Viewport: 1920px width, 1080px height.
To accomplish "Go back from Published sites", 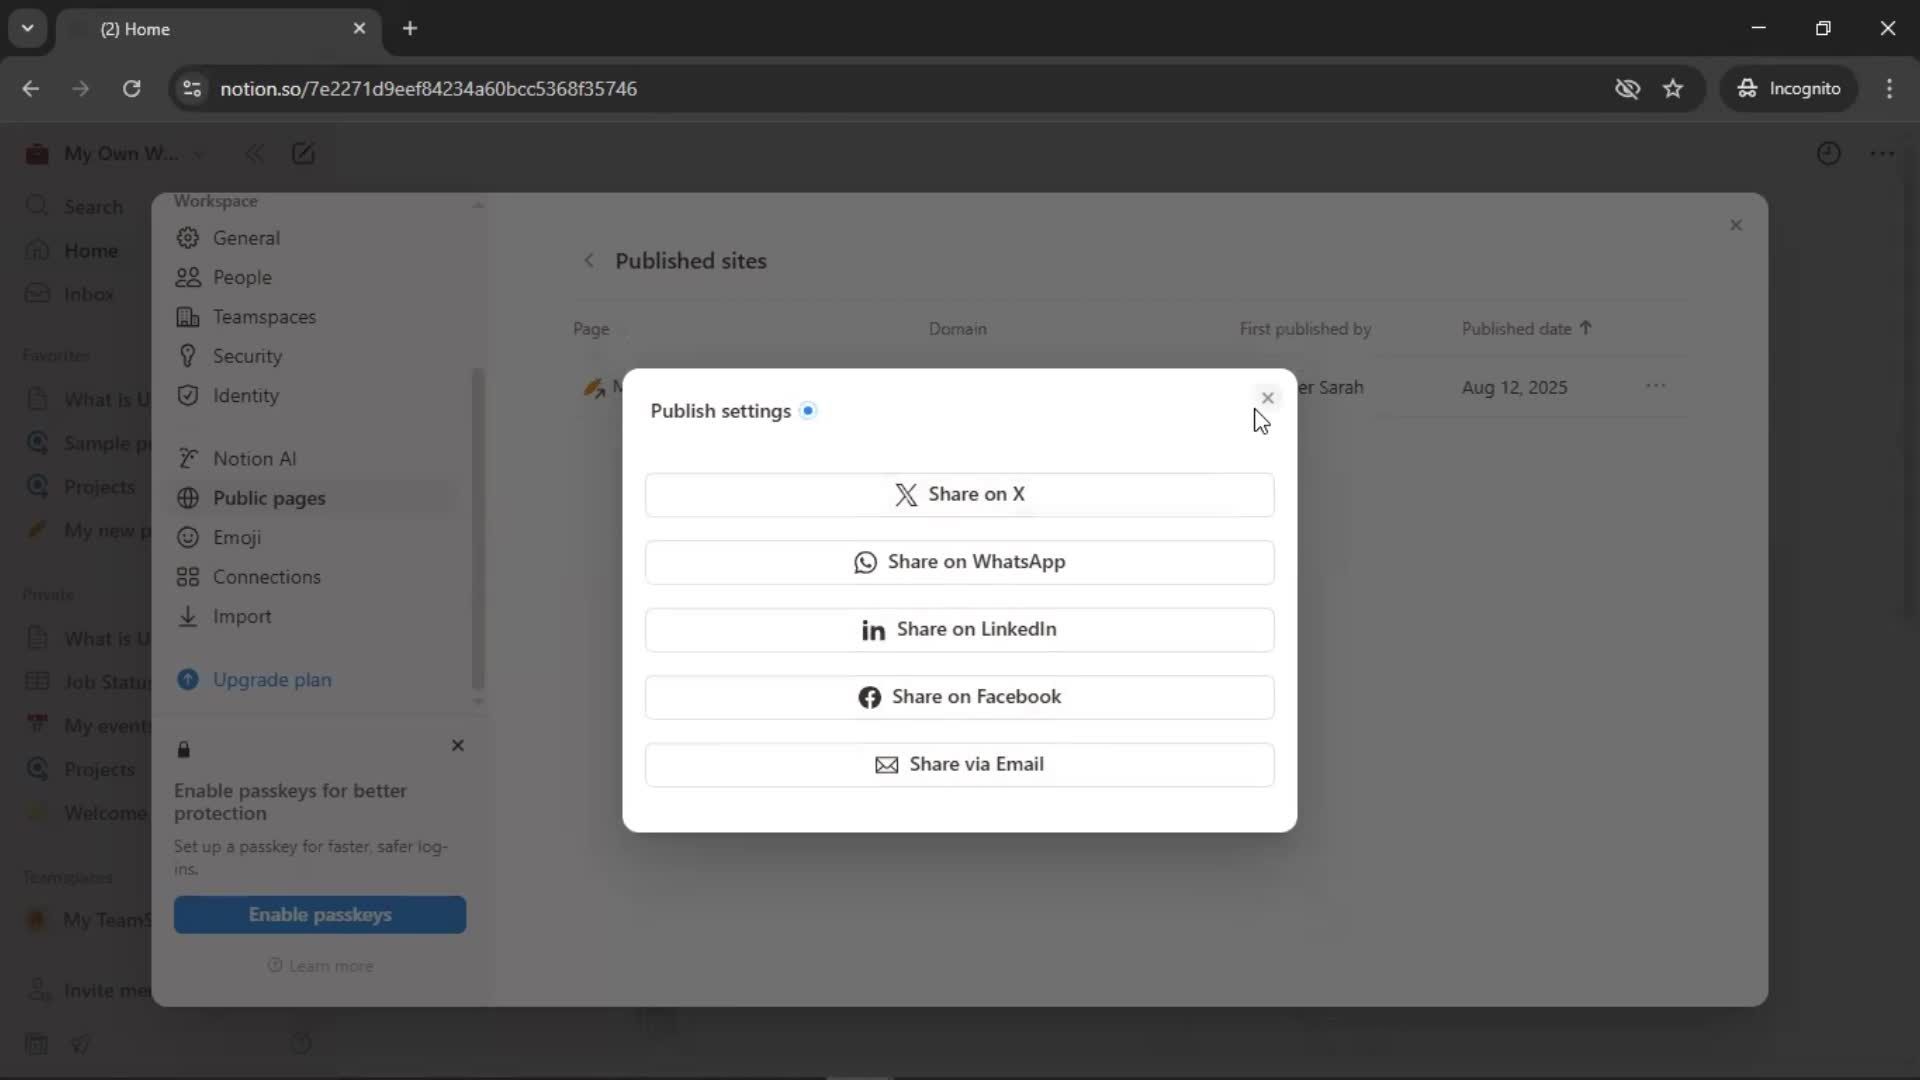I will click(589, 261).
